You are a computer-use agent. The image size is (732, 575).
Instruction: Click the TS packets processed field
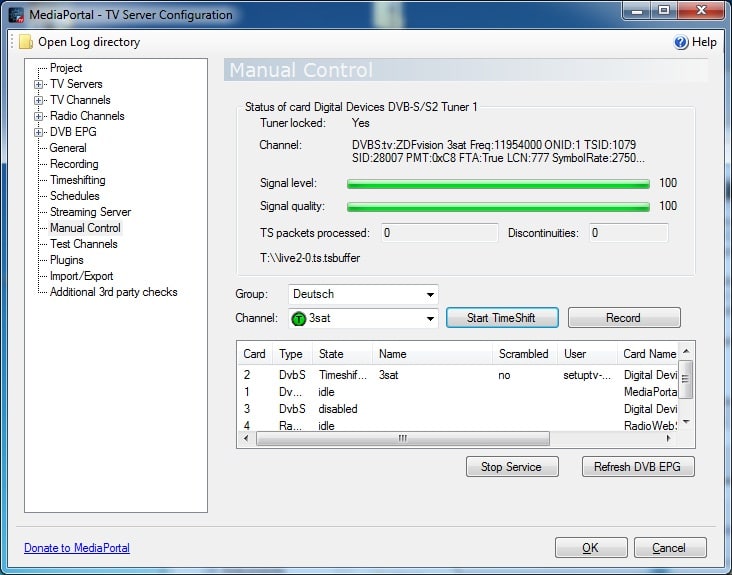440,233
